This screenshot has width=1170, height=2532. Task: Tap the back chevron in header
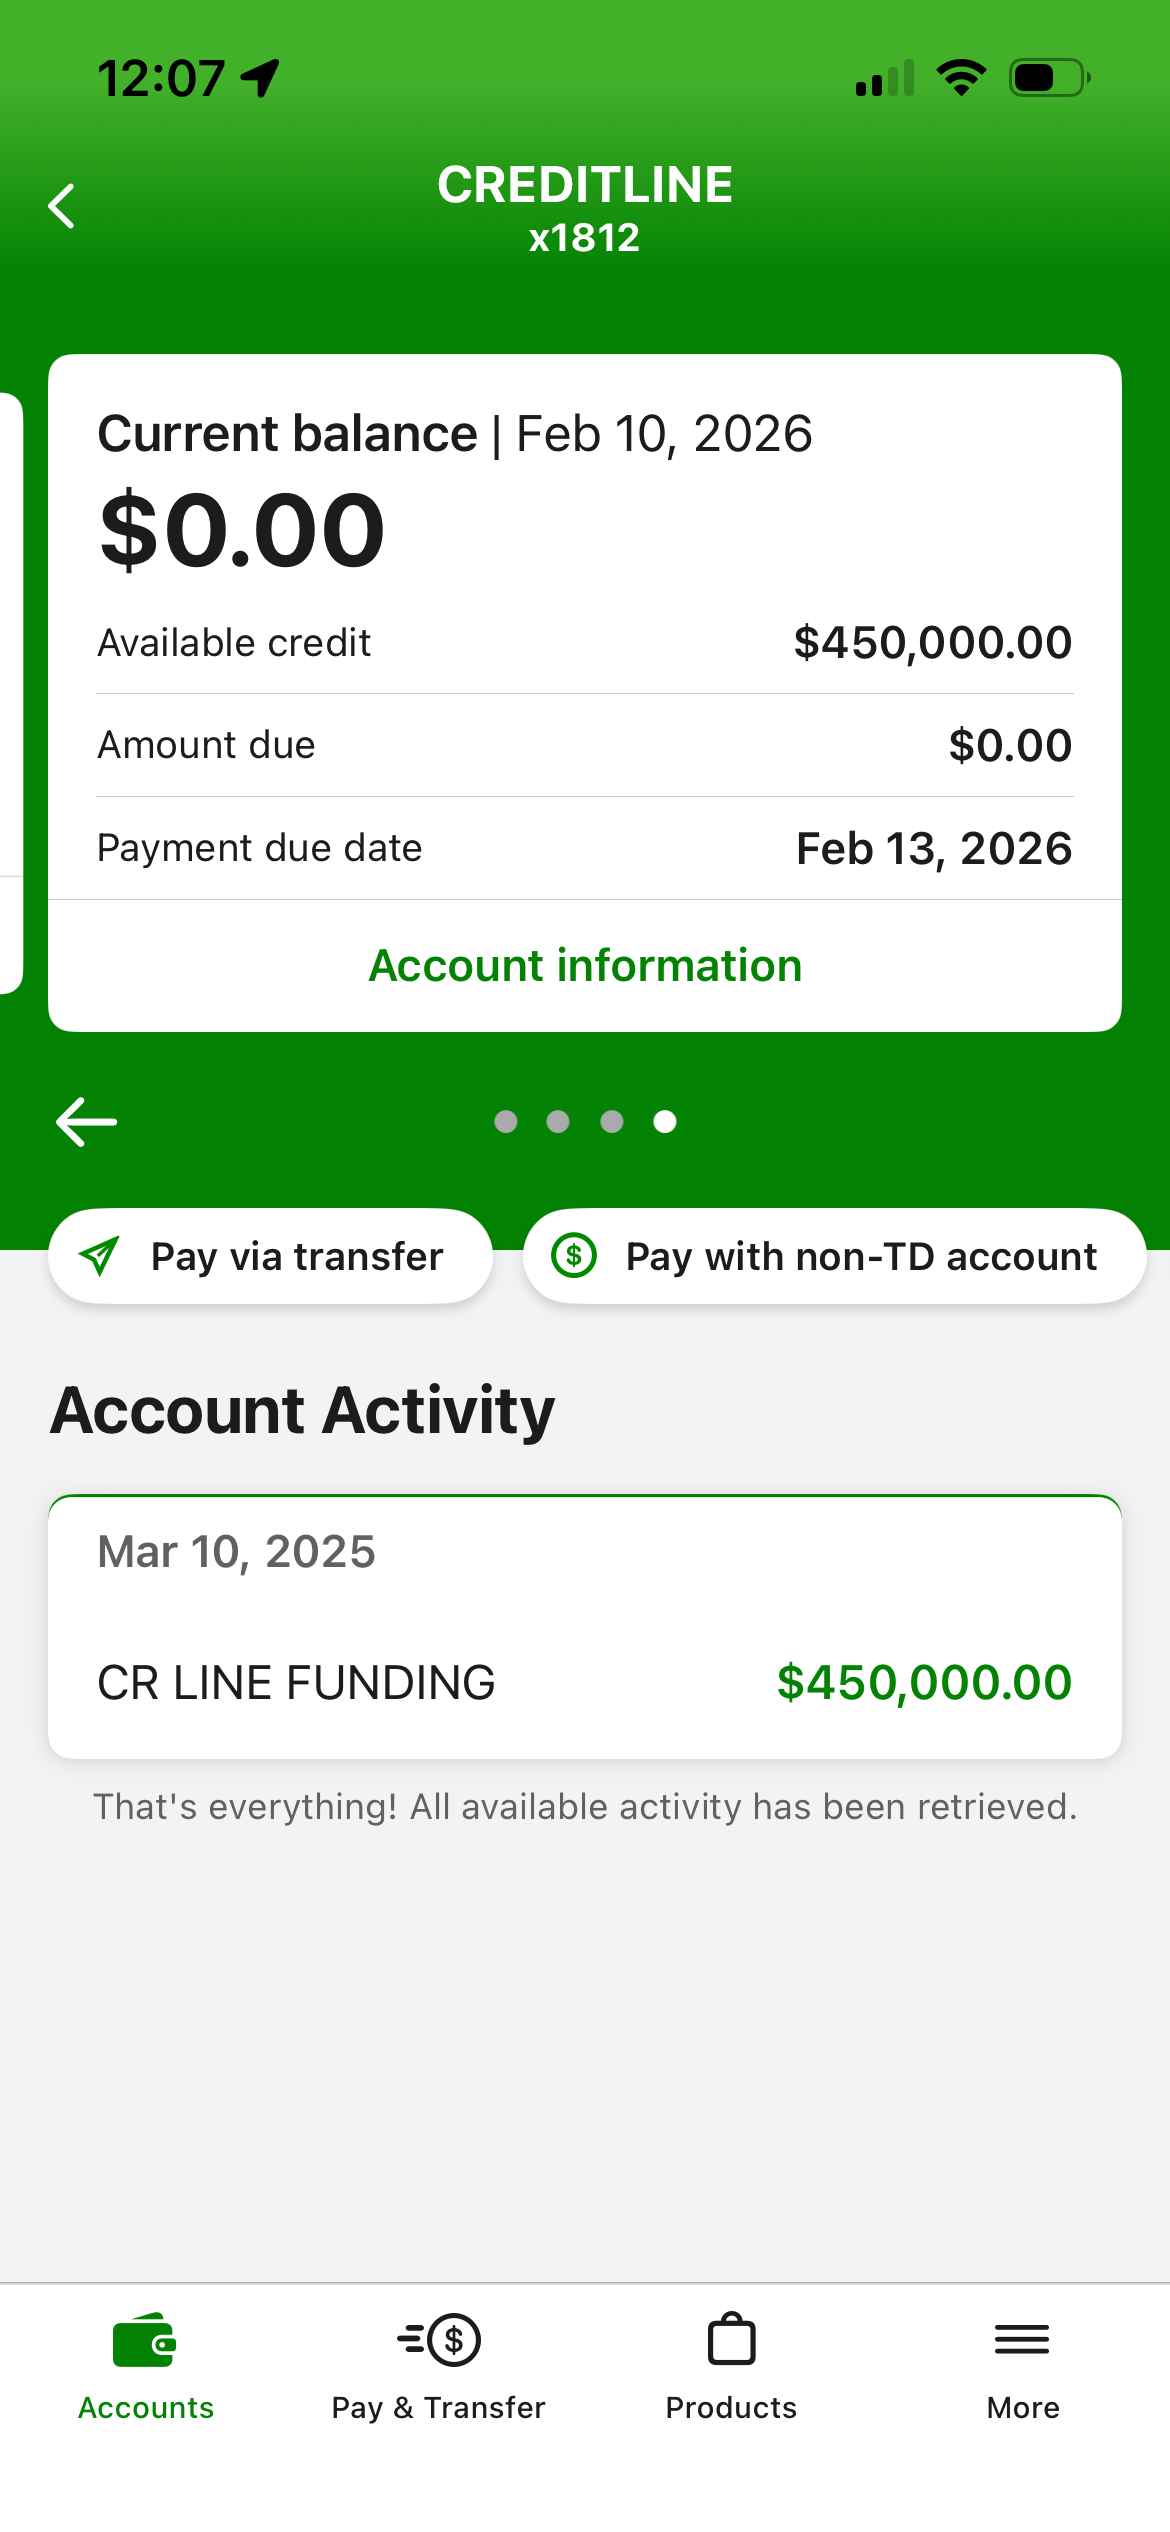click(x=62, y=206)
